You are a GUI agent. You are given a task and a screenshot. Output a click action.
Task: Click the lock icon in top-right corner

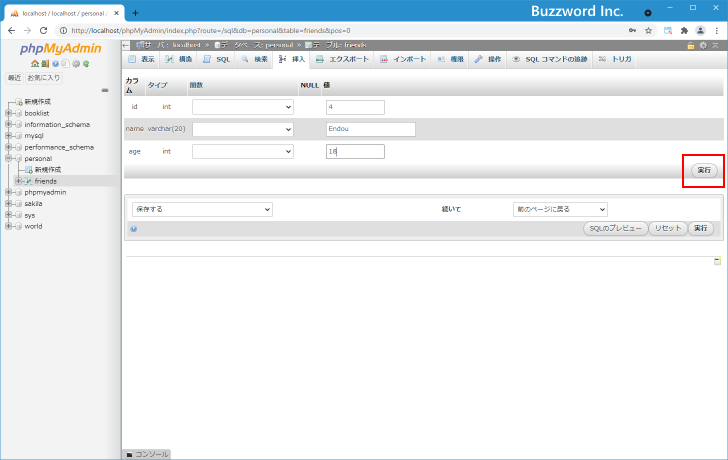click(x=690, y=45)
